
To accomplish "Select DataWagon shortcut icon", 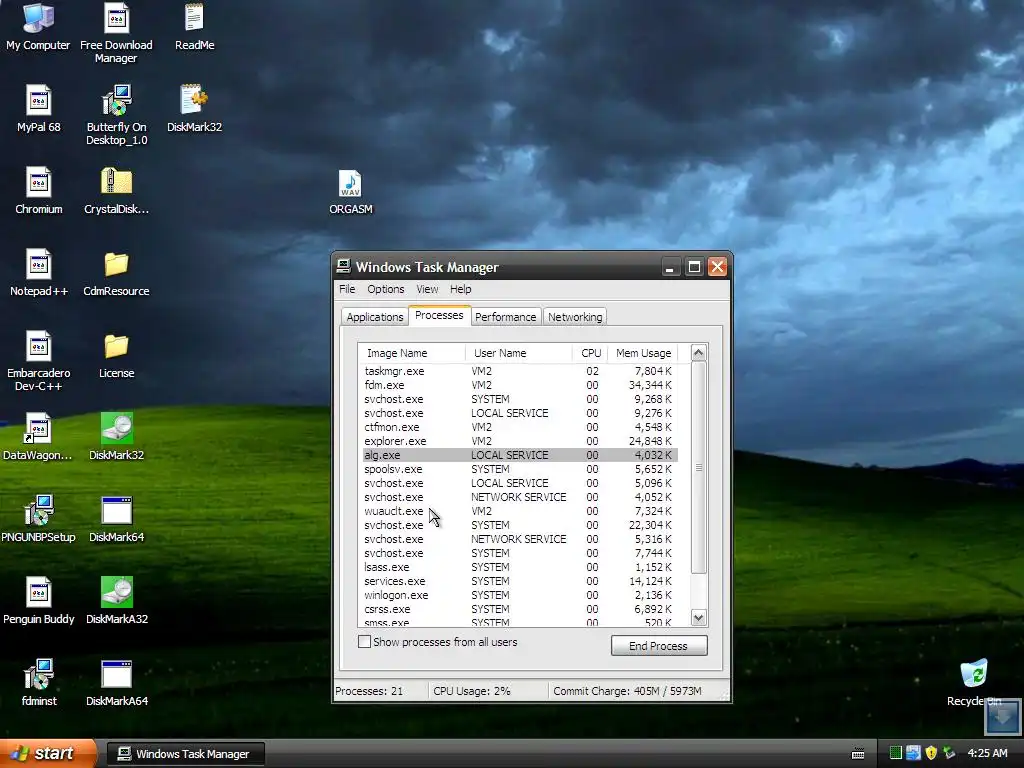I will [39, 437].
